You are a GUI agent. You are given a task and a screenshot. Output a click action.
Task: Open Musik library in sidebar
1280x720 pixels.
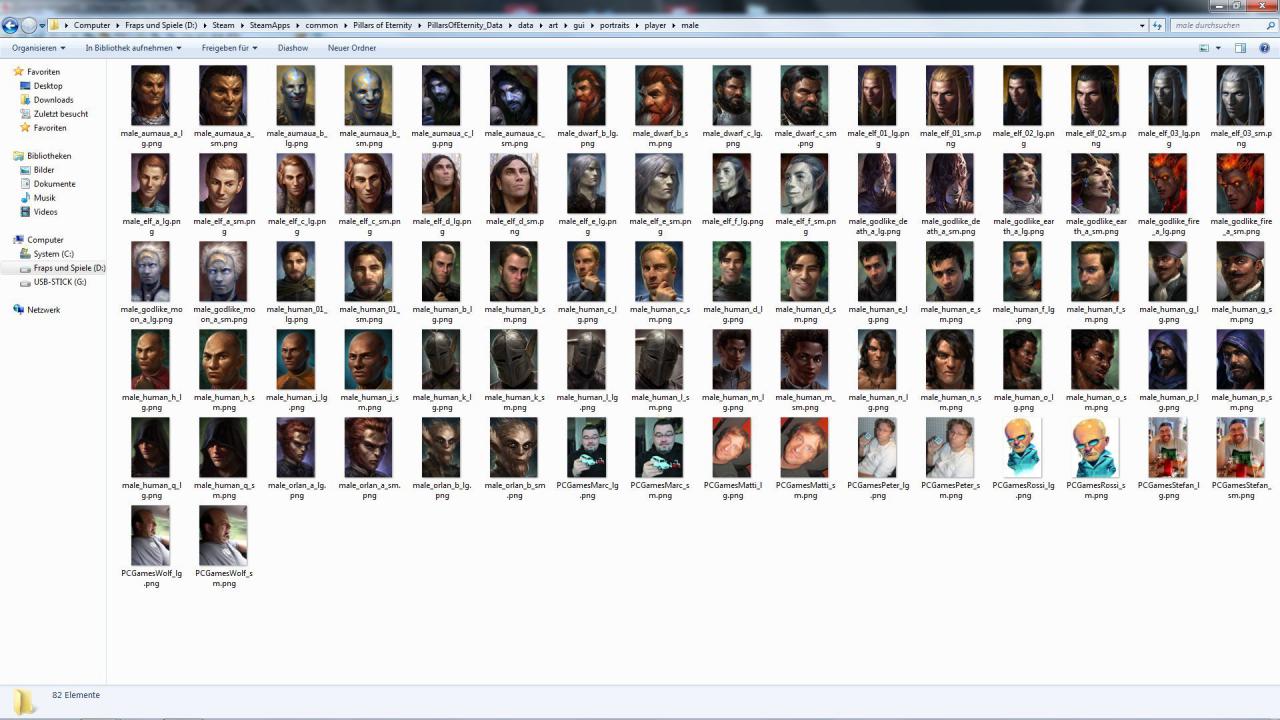(x=44, y=198)
